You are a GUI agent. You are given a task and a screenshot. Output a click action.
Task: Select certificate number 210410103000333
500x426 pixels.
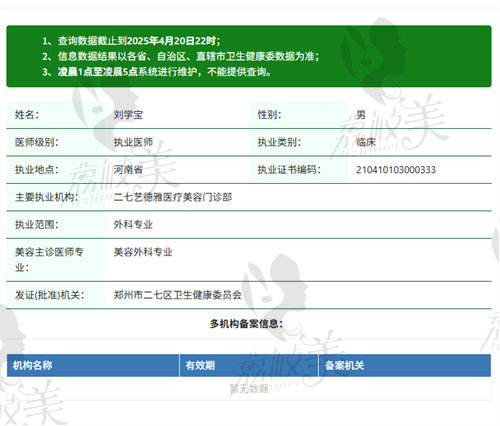pos(396,170)
